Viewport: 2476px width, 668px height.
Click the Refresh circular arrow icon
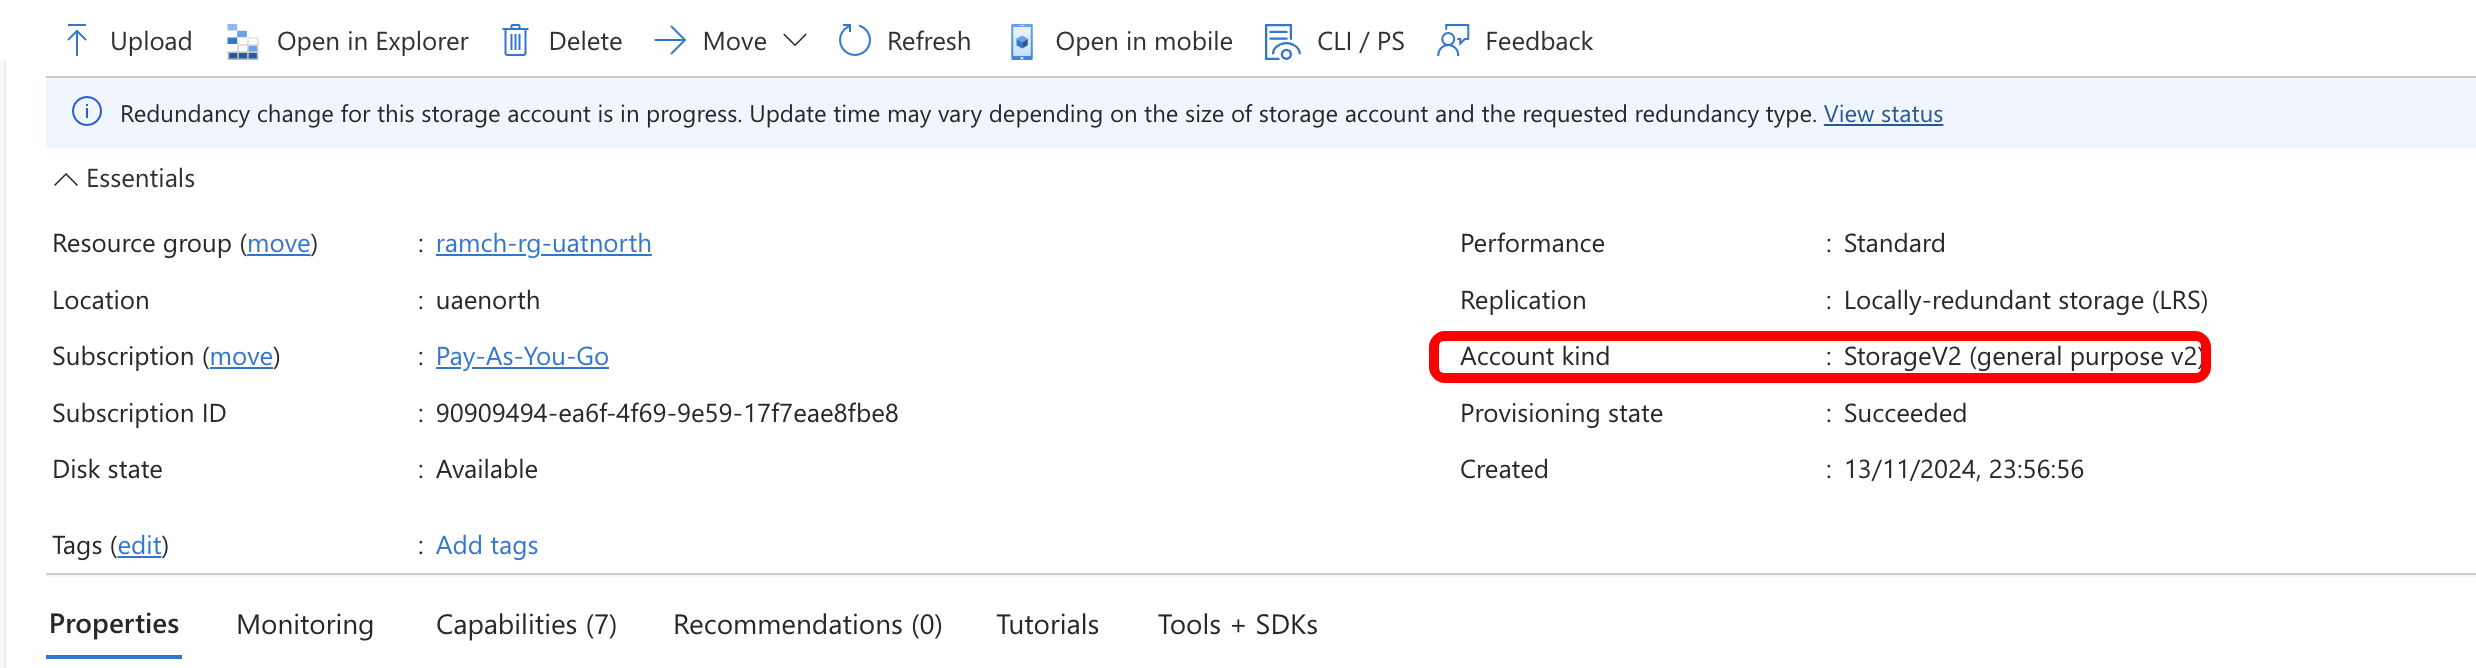coord(855,41)
